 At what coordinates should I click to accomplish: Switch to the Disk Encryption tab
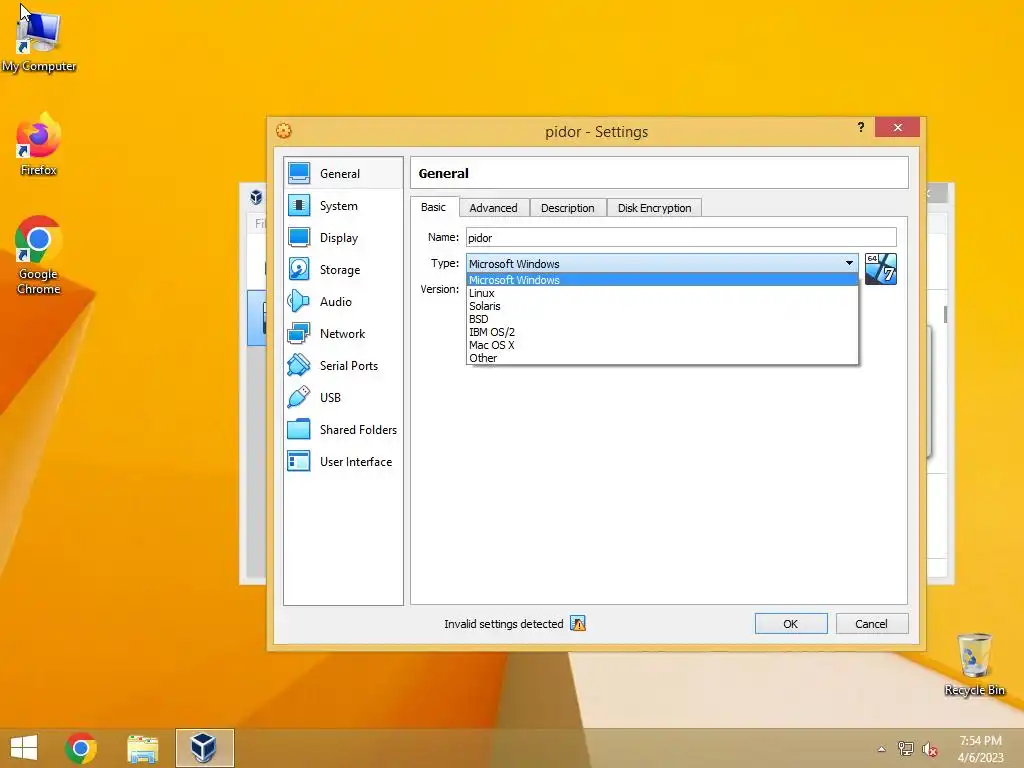654,208
